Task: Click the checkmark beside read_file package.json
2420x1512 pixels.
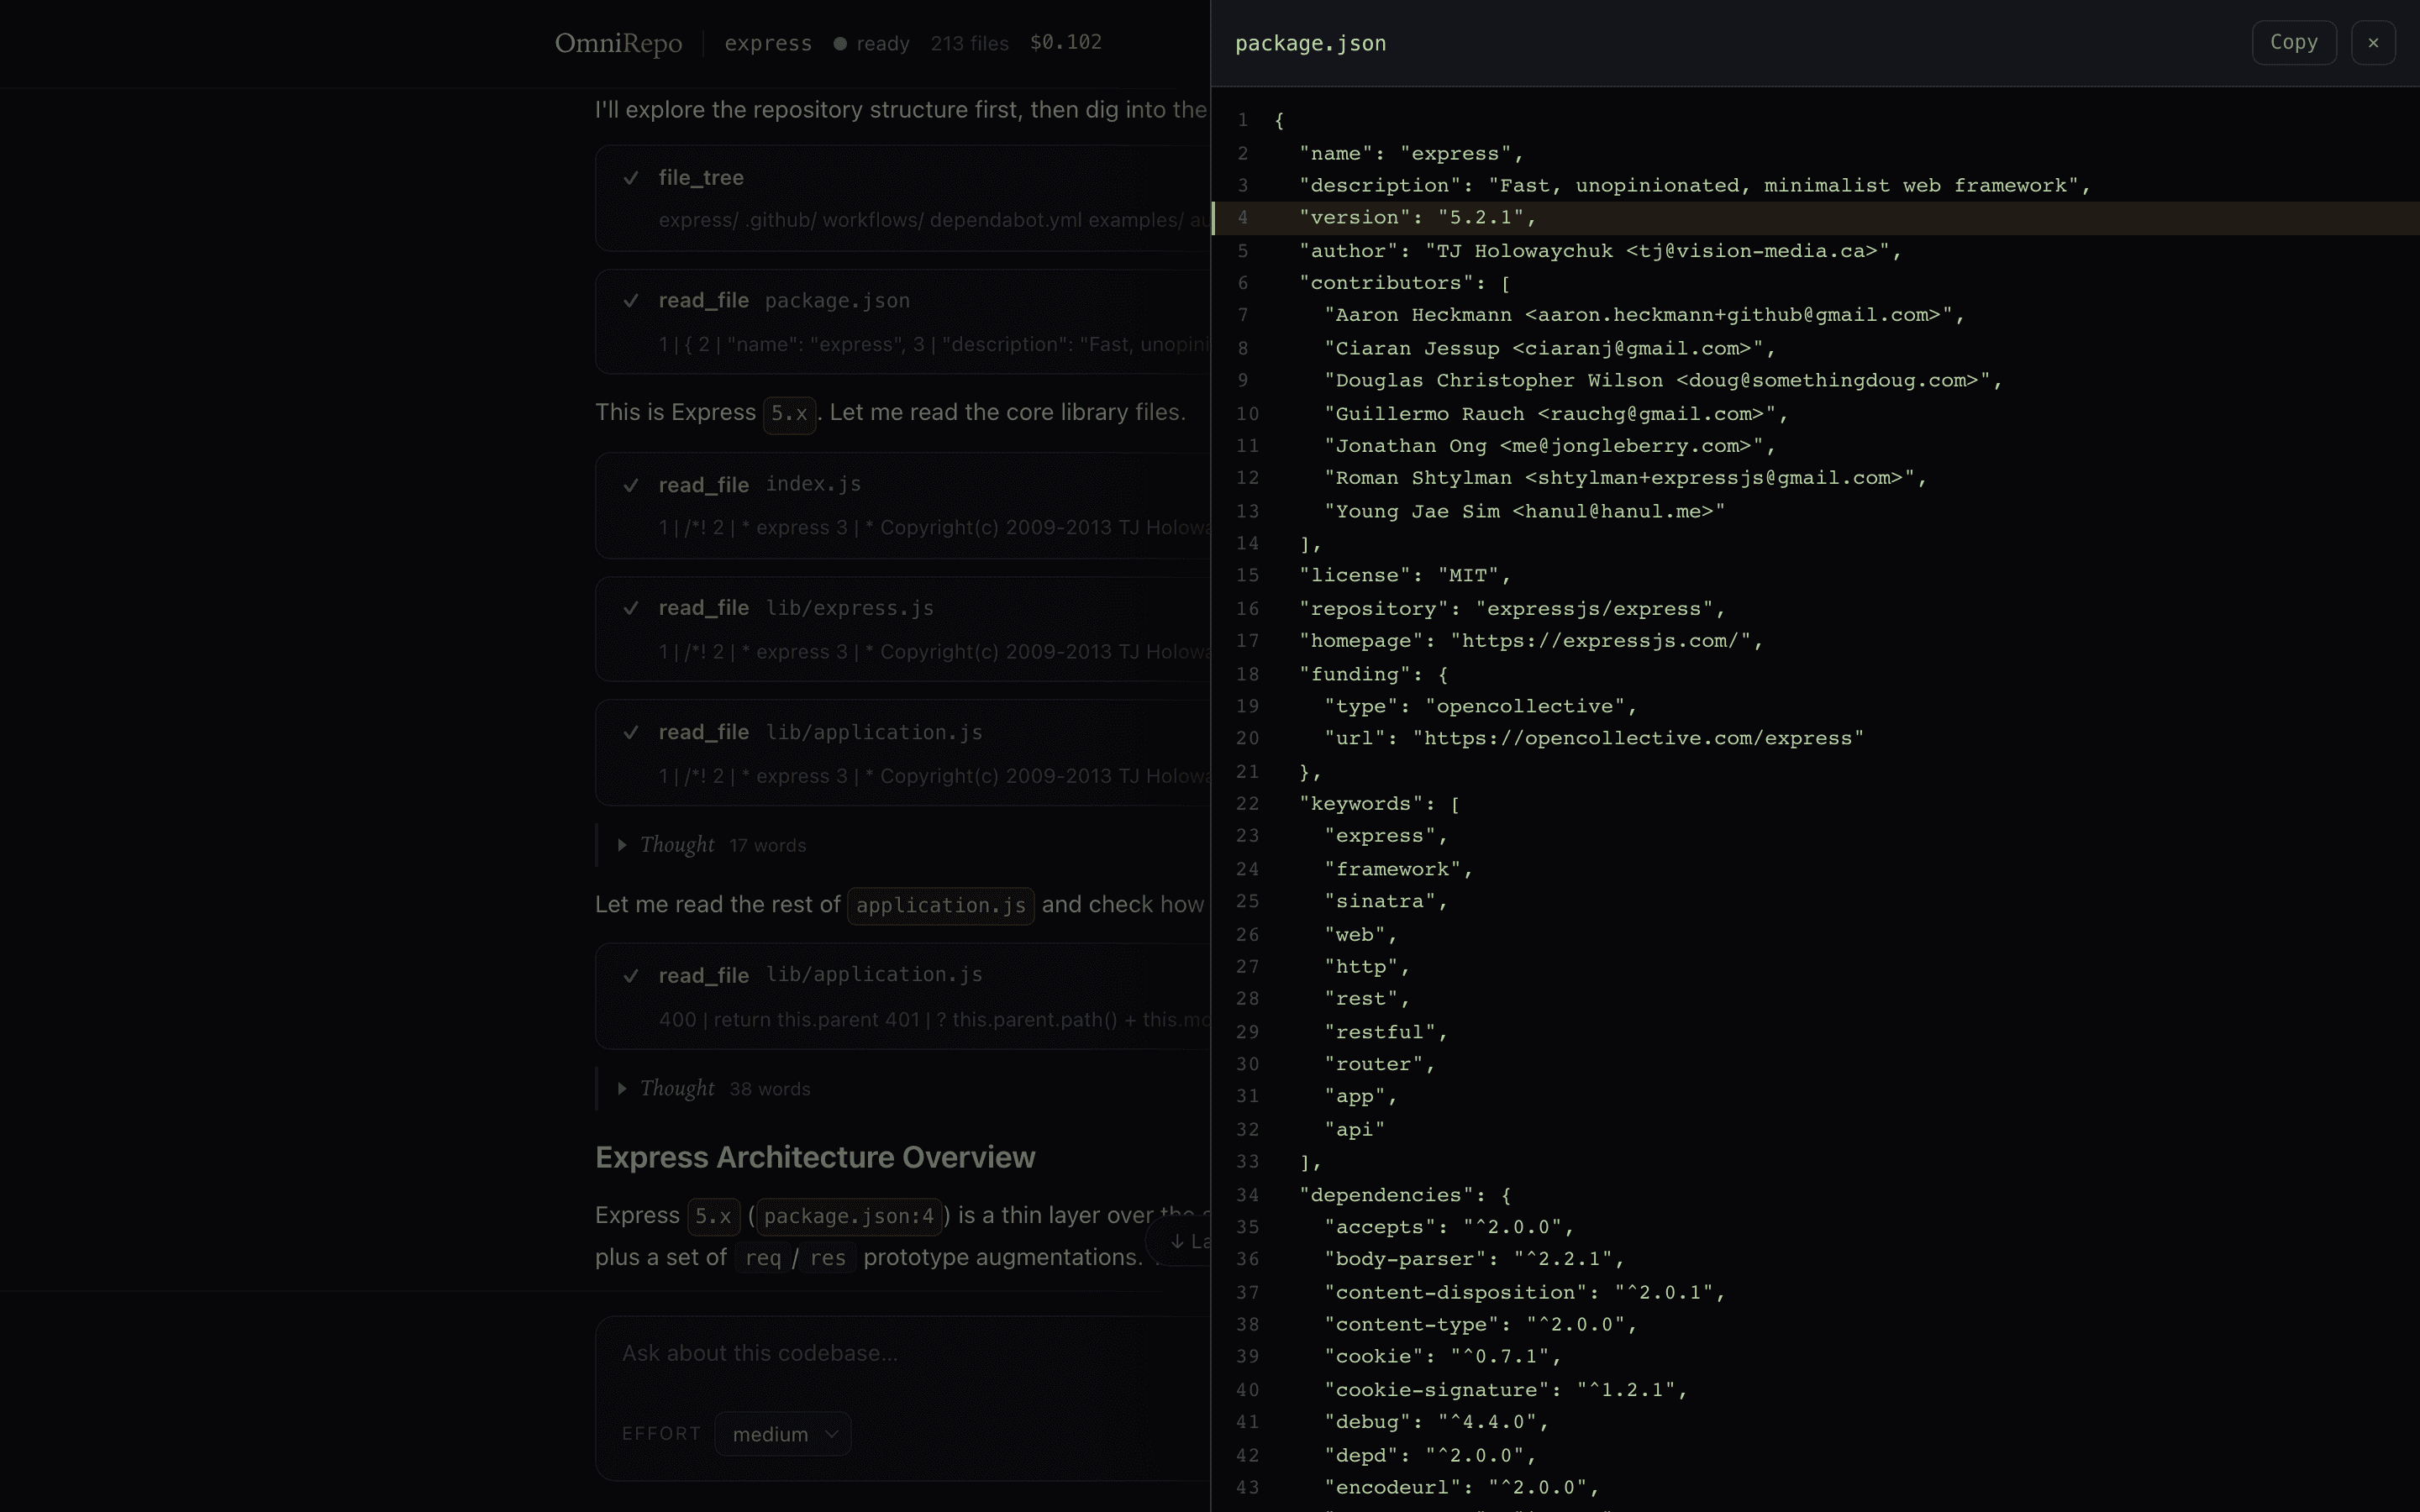Action: pyautogui.click(x=631, y=301)
